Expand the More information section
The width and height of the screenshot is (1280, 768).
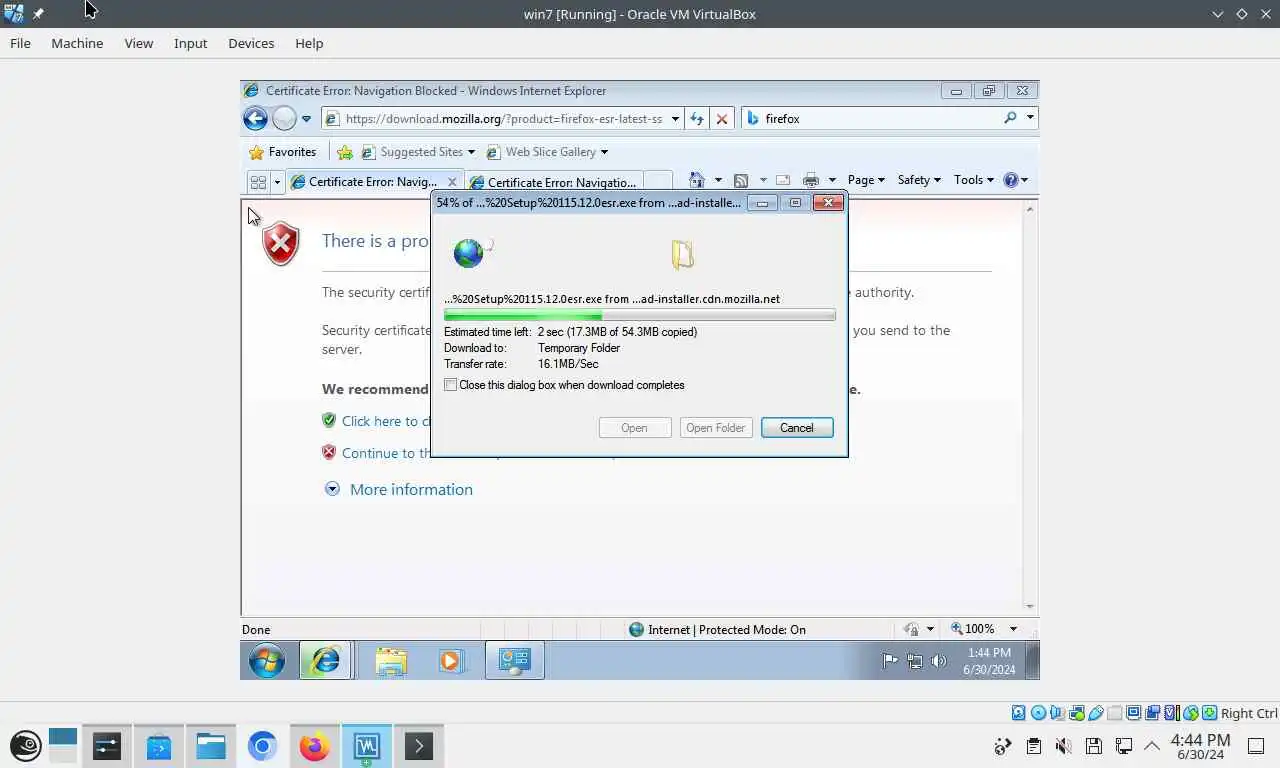(399, 489)
